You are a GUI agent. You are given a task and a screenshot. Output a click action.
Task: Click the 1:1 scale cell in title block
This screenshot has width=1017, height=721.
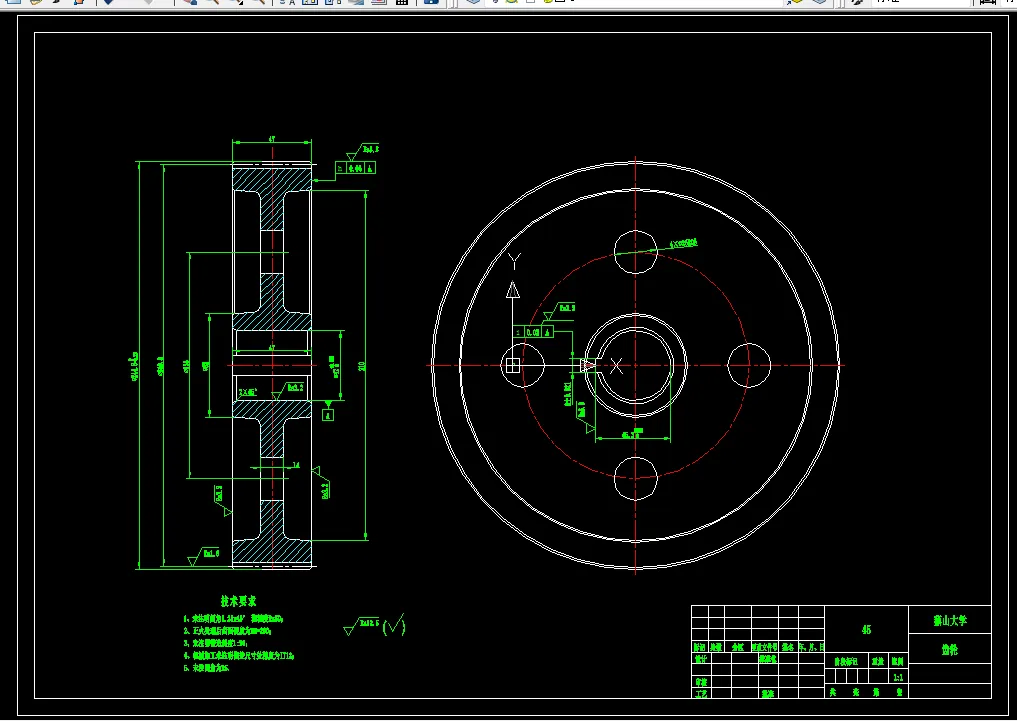click(x=898, y=678)
